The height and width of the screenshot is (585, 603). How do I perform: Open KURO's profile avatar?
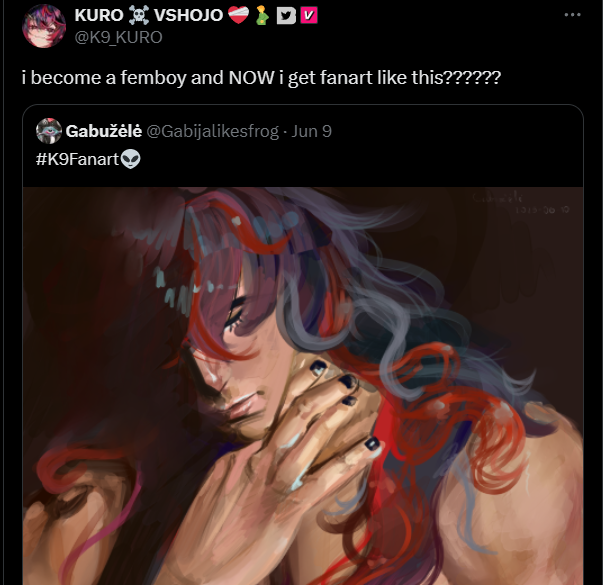tap(44, 26)
